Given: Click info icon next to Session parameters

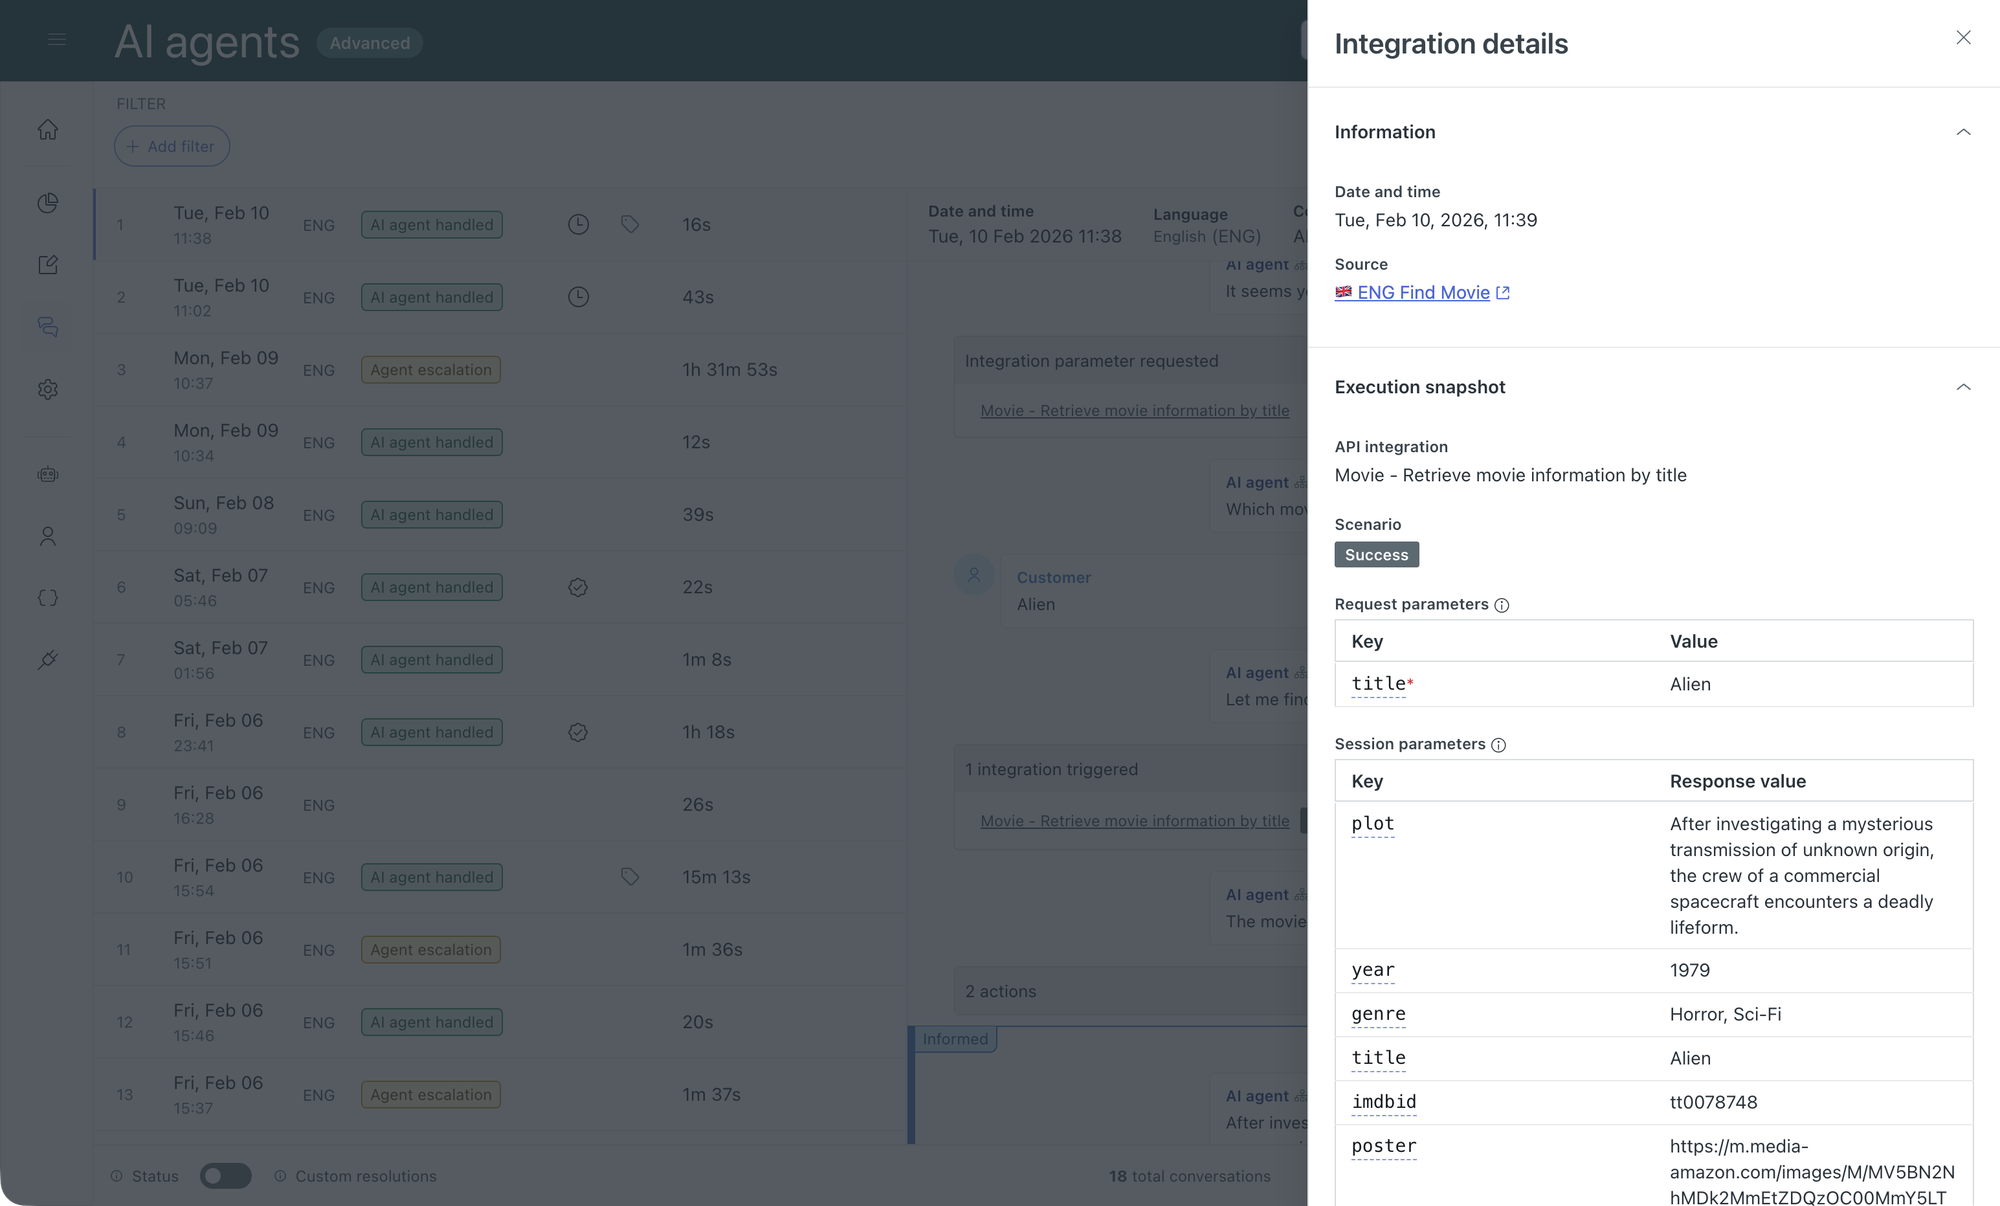Looking at the screenshot, I should tap(1498, 745).
